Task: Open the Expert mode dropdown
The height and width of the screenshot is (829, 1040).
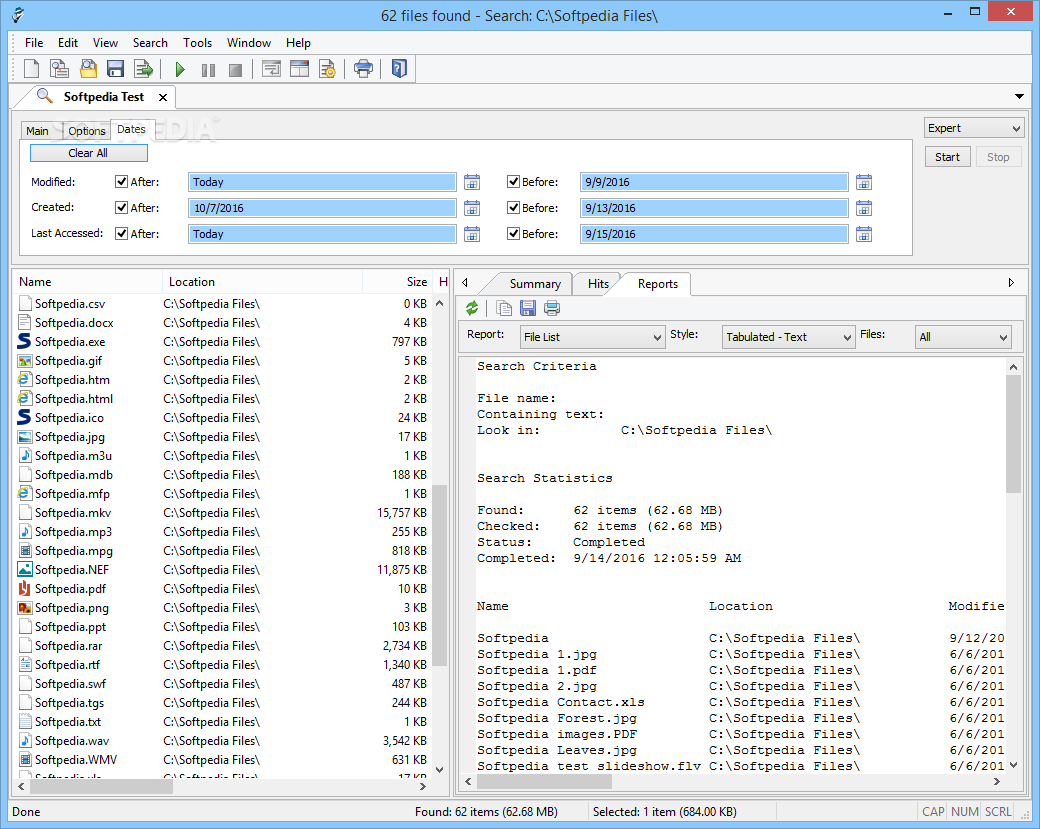Action: click(x=974, y=128)
